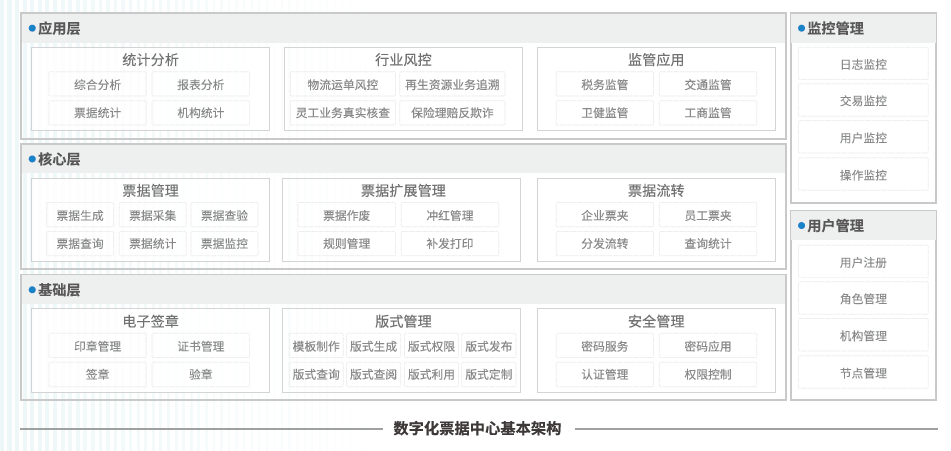This screenshot has width=951, height=451.
Task: Select the 企业票夹 item
Action: (605, 215)
